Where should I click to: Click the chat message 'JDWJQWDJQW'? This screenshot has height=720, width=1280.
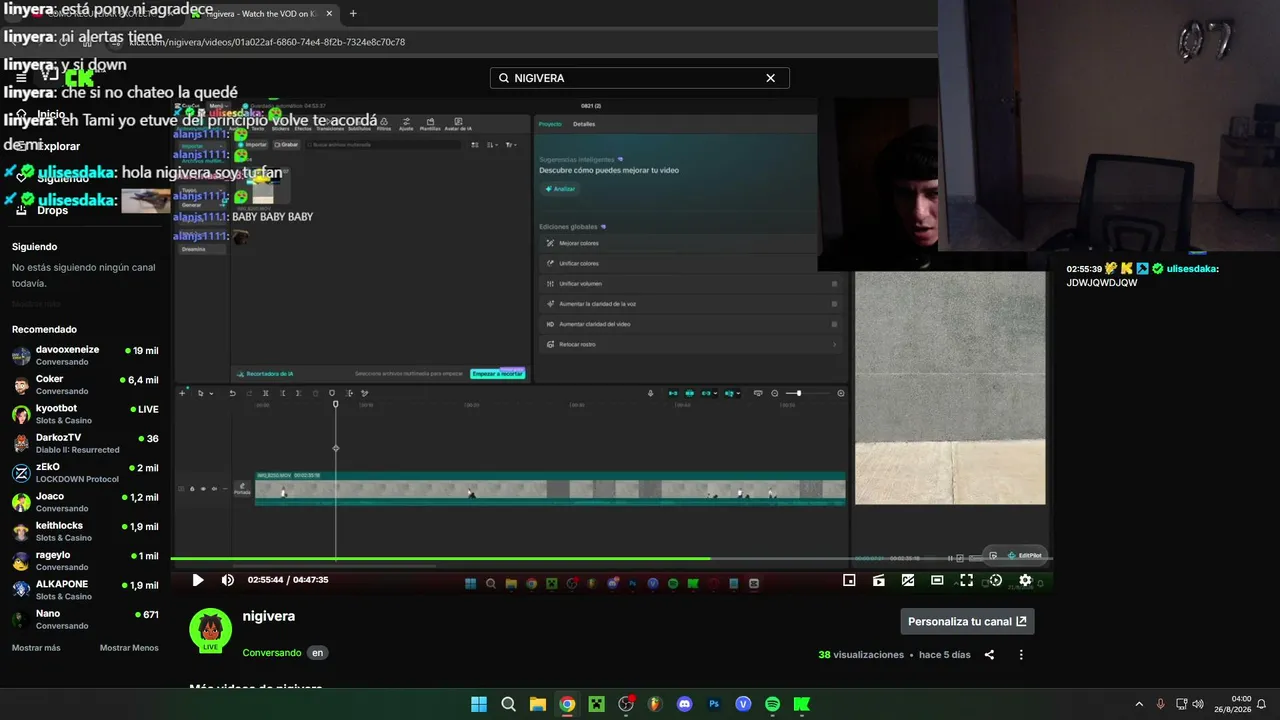[x=1102, y=283]
